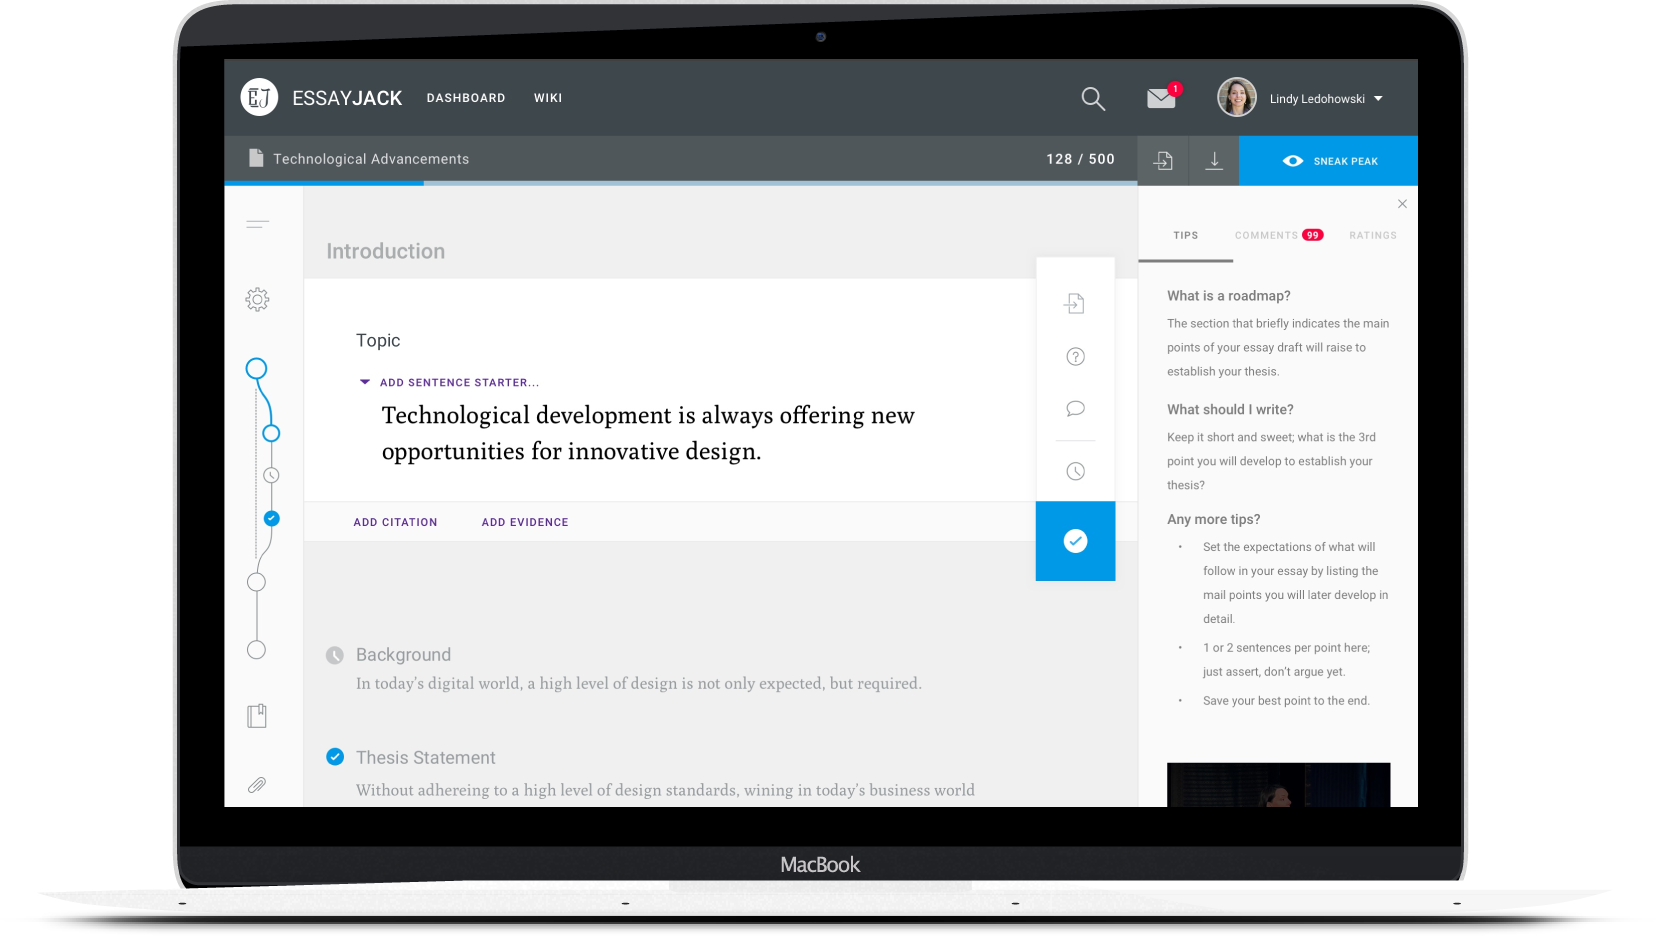Click the Add Evidence link
This screenshot has height=936, width=1656.
tap(525, 522)
